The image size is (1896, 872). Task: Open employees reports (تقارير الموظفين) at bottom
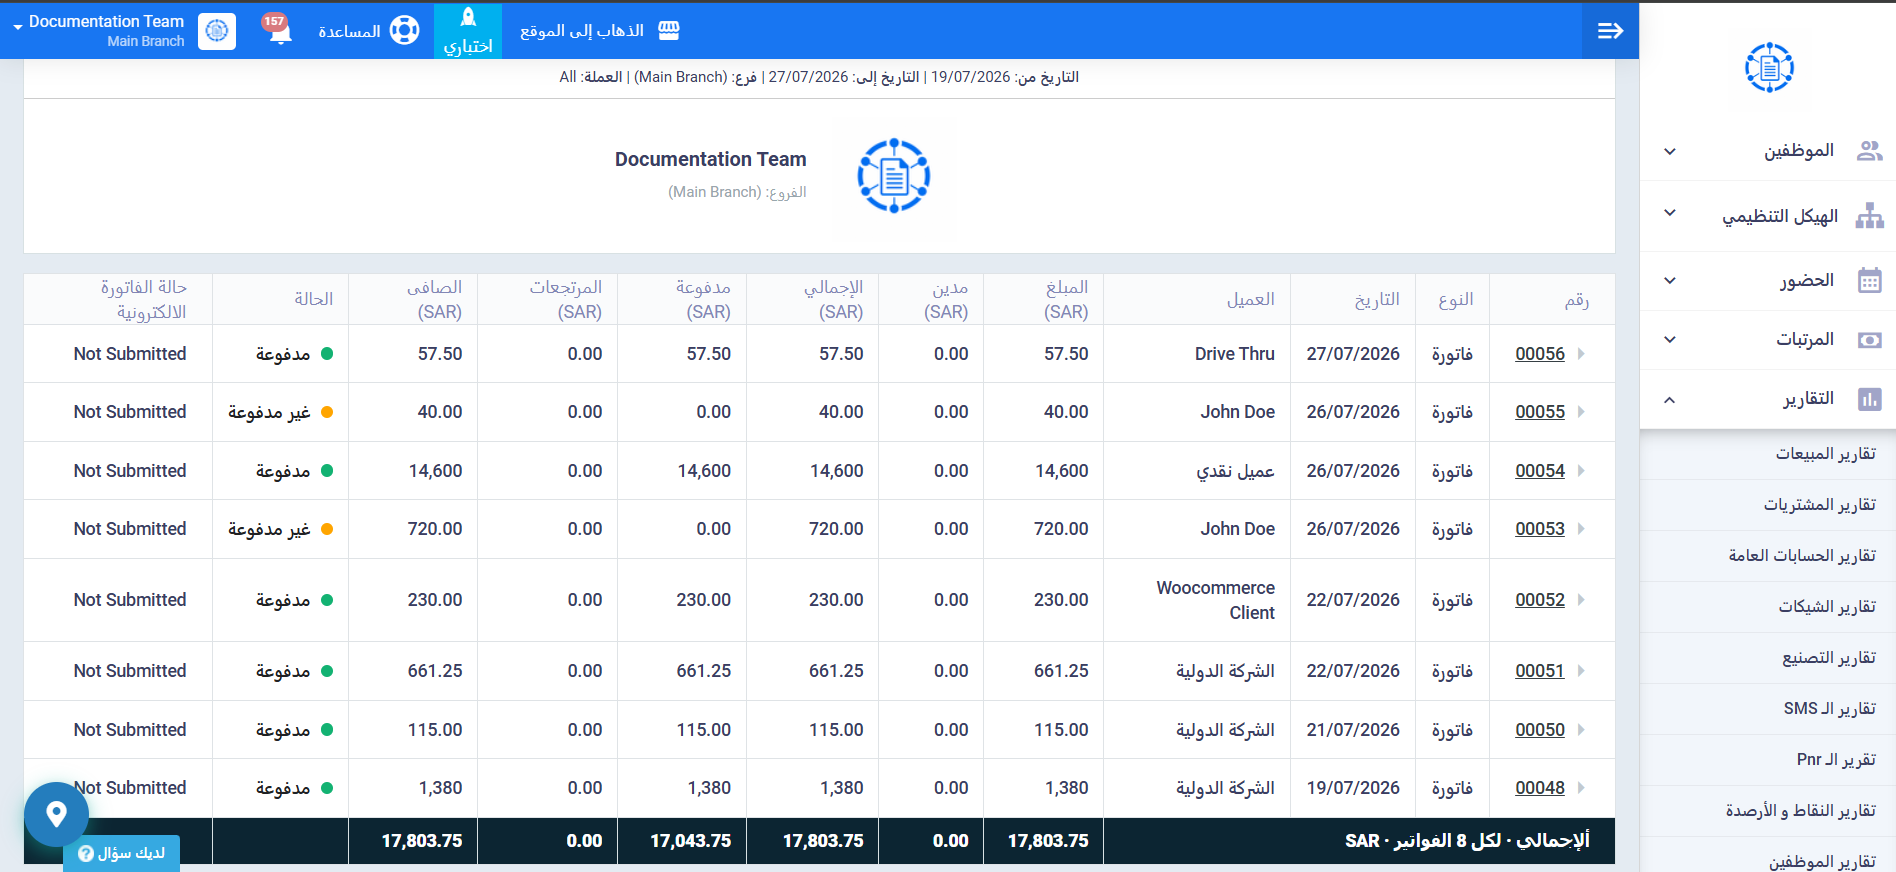pos(1822,861)
